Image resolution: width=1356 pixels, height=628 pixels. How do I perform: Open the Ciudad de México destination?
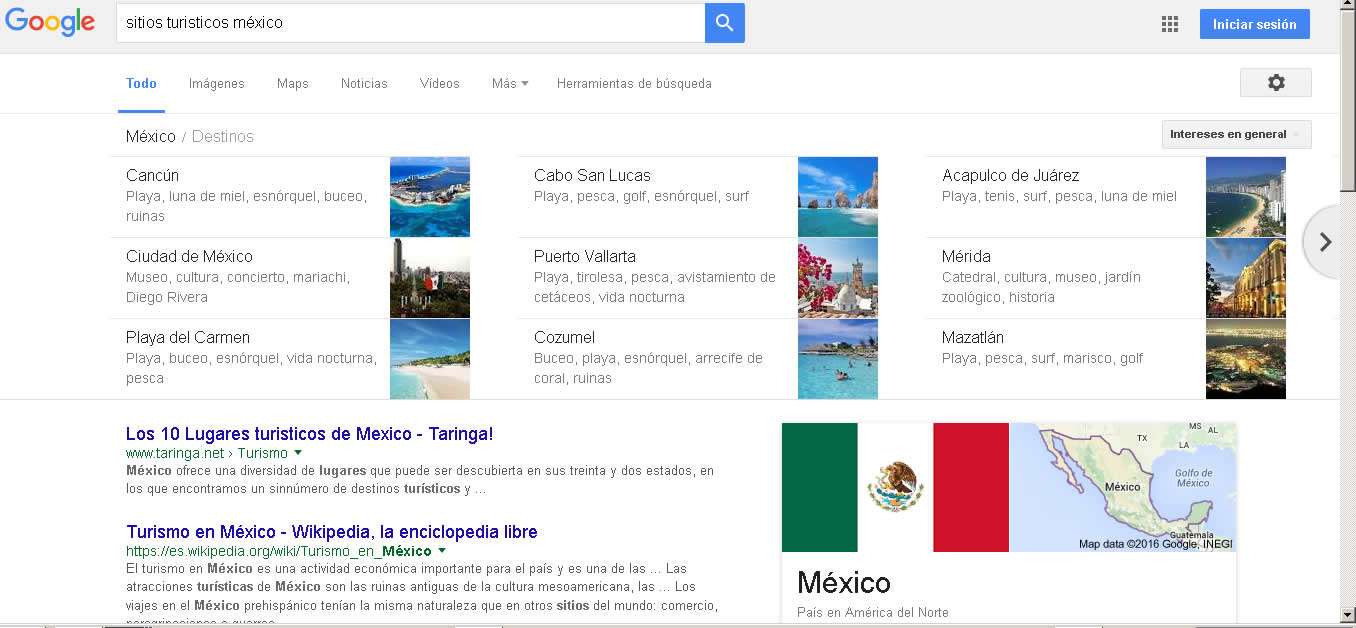click(189, 256)
